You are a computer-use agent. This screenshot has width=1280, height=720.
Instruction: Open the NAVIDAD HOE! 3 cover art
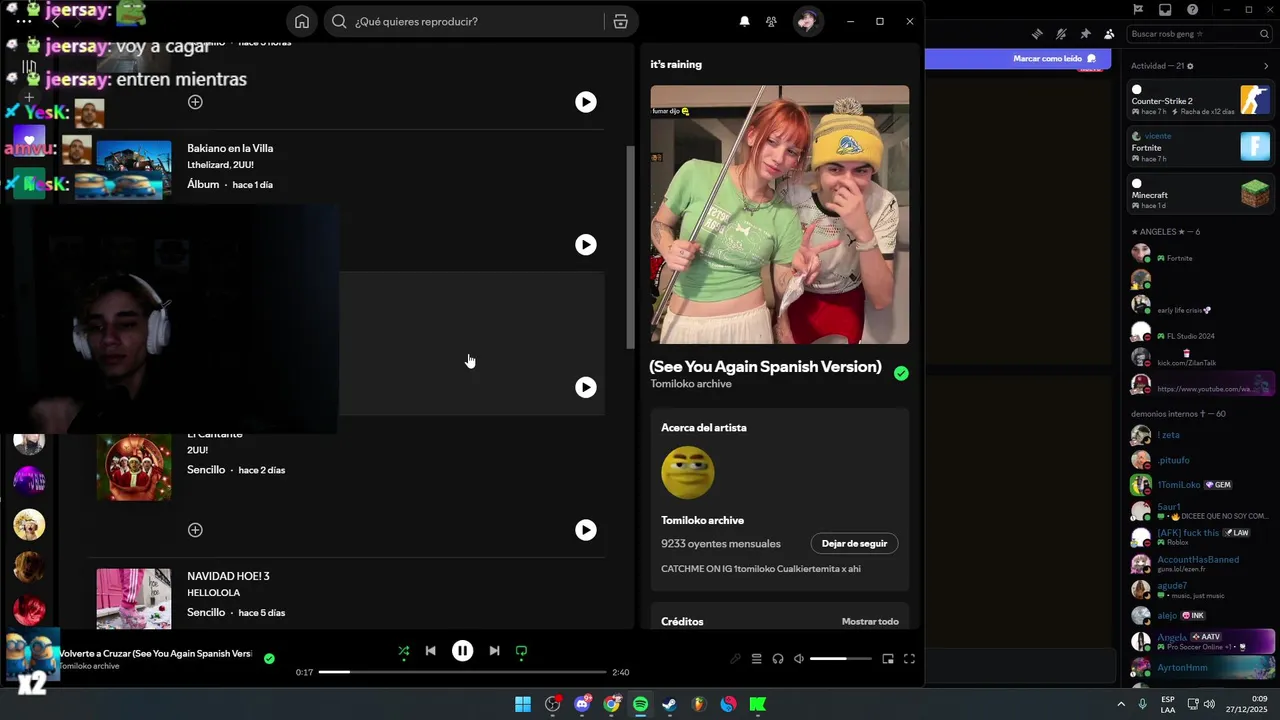(x=134, y=598)
